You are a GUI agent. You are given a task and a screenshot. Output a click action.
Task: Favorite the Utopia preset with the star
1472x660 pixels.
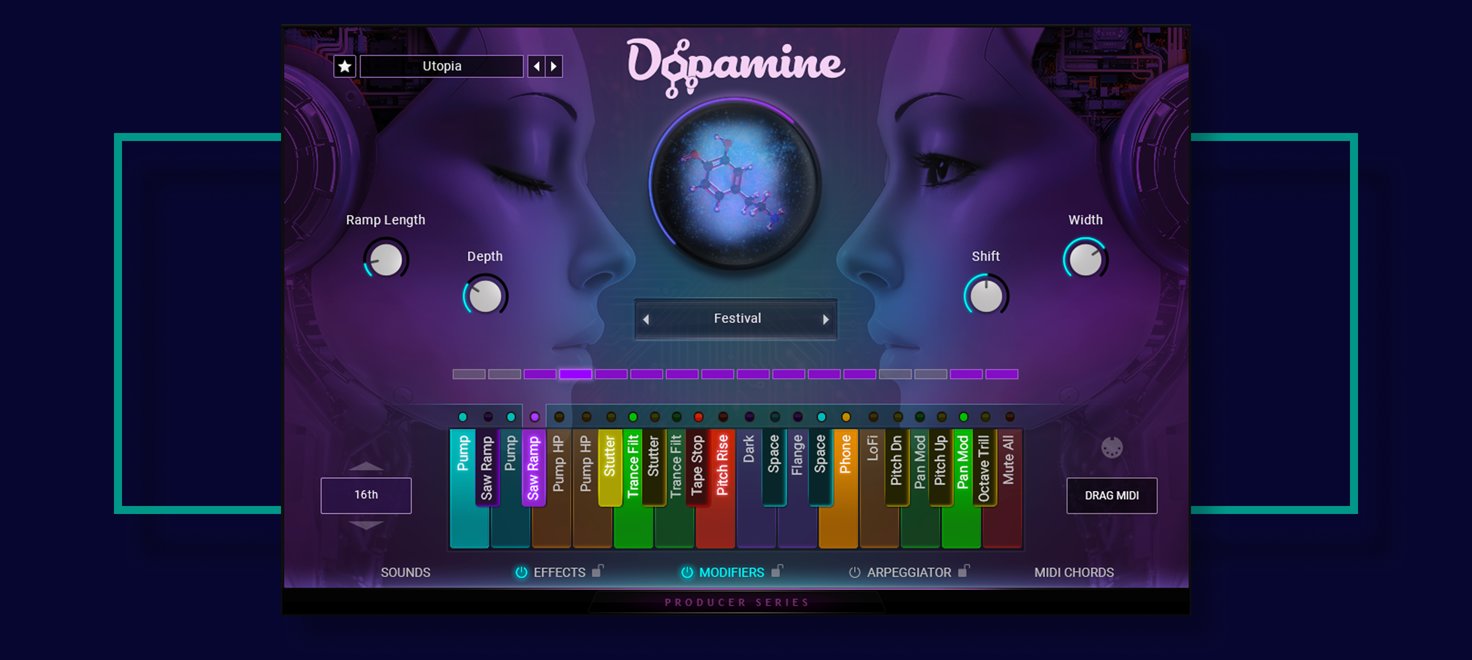[x=344, y=65]
